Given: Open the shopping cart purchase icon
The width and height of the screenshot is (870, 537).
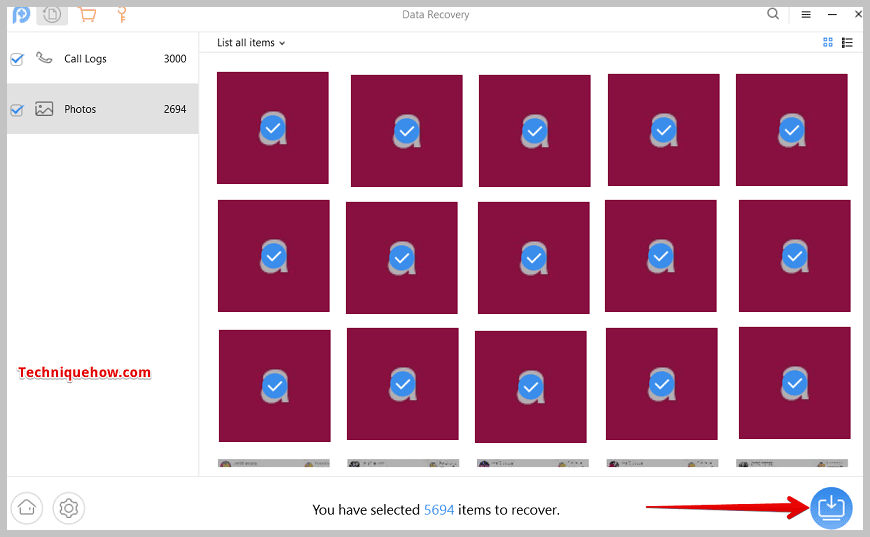Looking at the screenshot, I should click(x=87, y=14).
